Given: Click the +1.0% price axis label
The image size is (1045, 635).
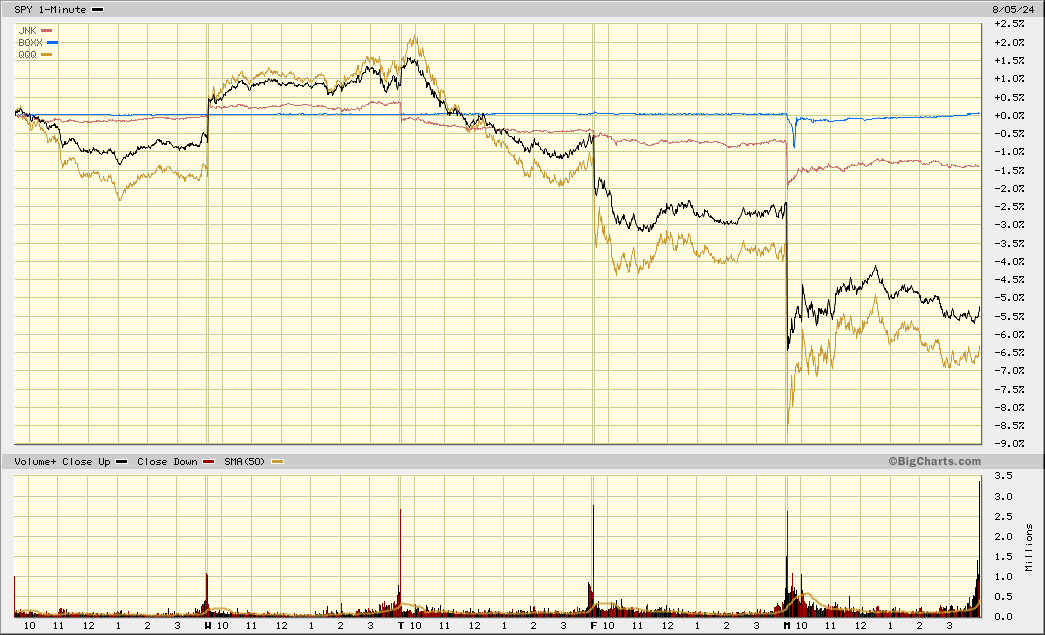Looking at the screenshot, I should 1009,79.
